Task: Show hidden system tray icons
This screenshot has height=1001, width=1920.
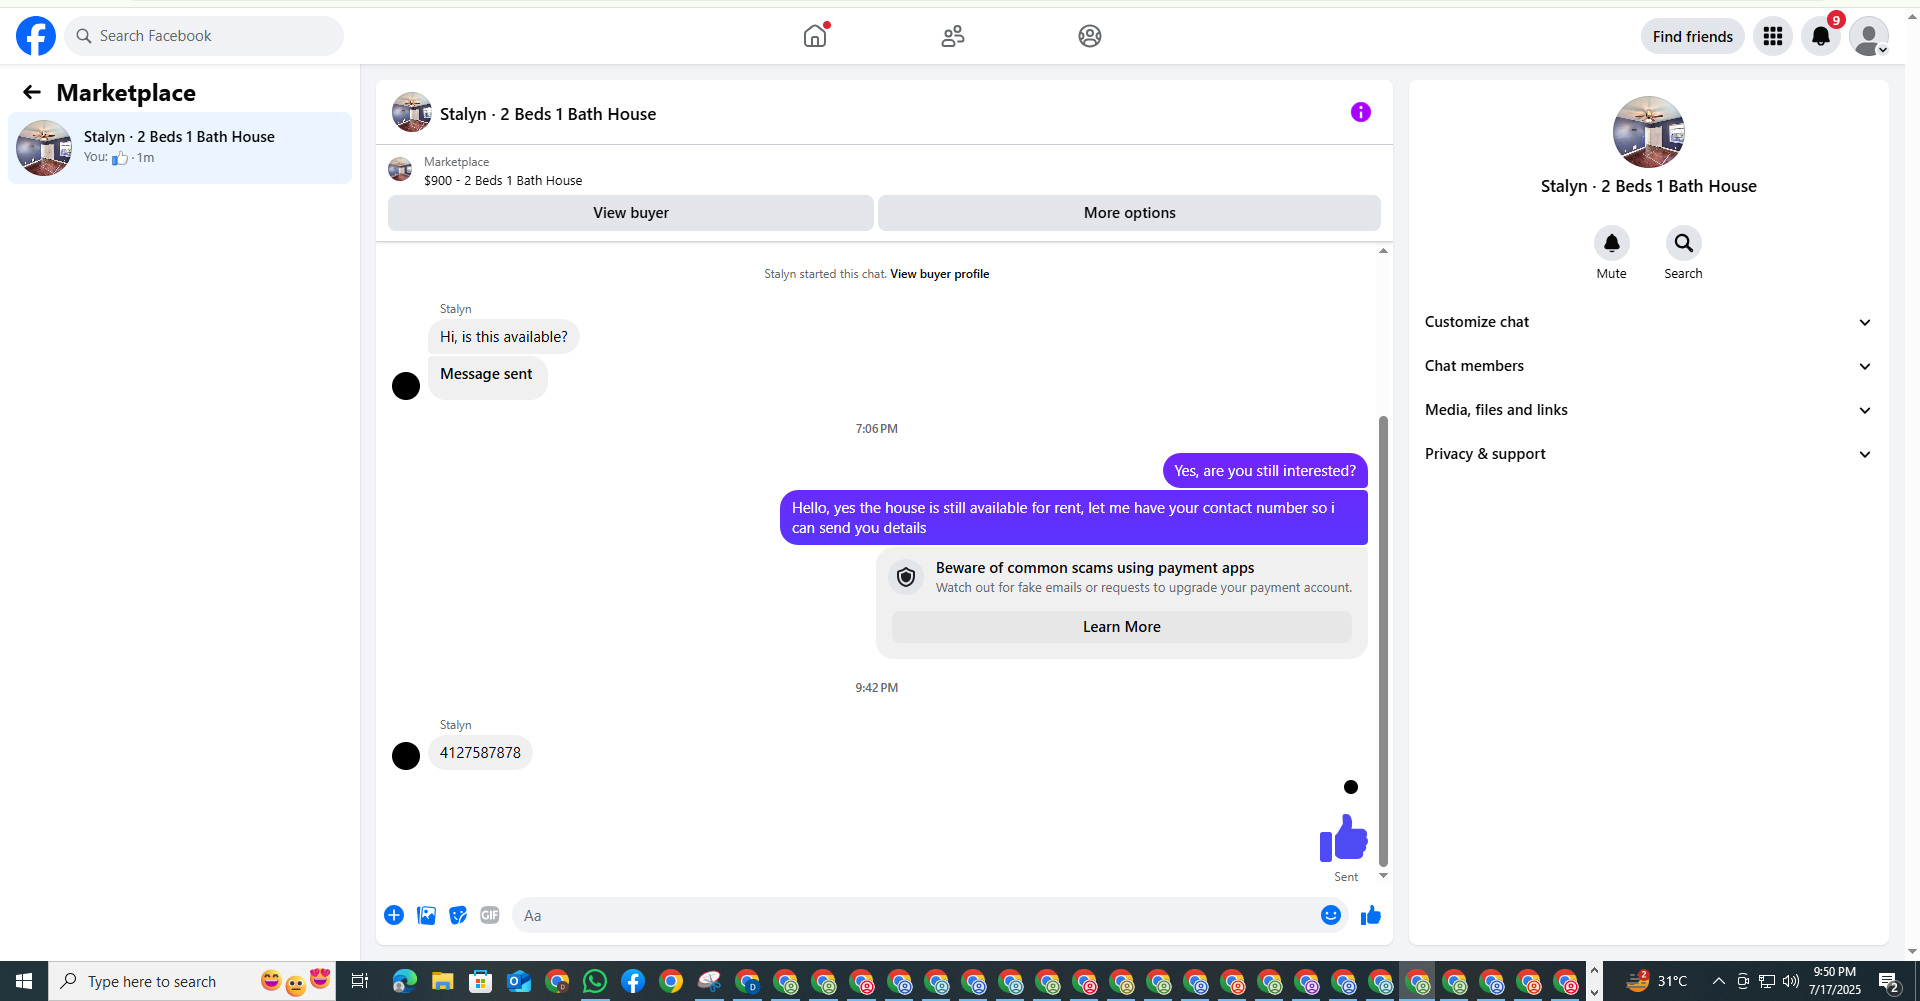Action: pos(1719,981)
